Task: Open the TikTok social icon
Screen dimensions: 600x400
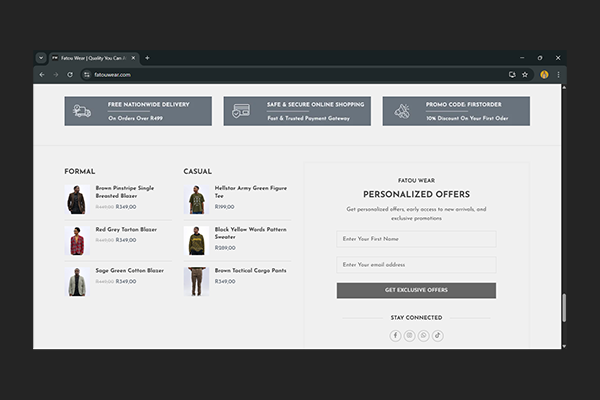Action: [x=437, y=335]
